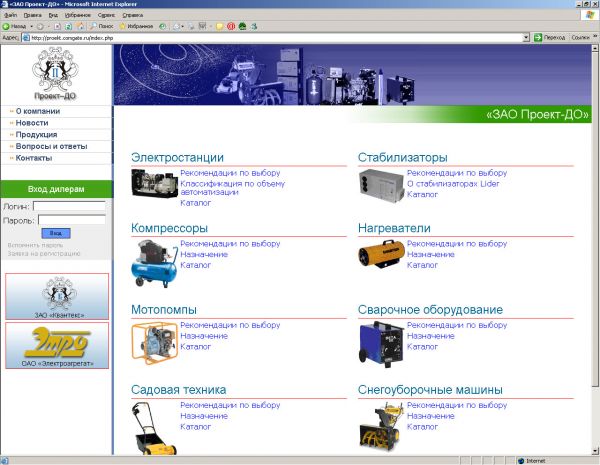Click Заявка на регистрацию link
The width and height of the screenshot is (600, 465).
point(44,253)
